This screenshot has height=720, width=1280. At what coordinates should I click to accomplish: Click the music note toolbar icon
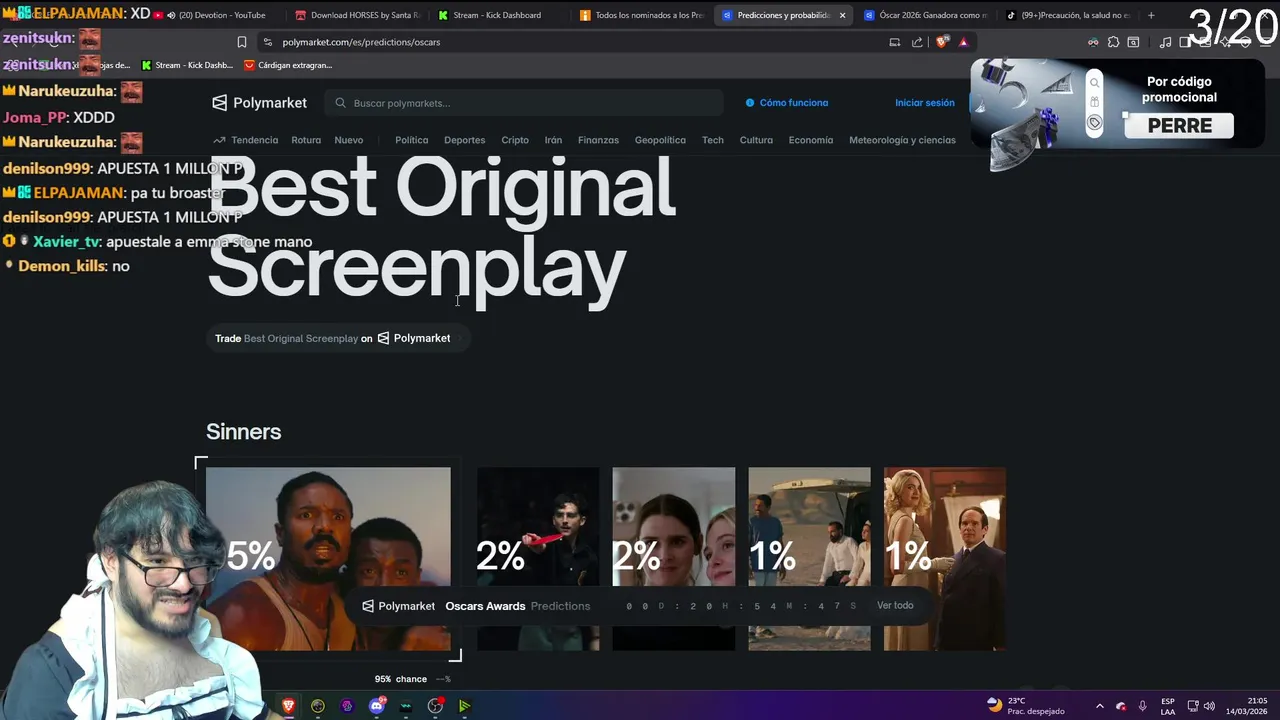[1165, 42]
